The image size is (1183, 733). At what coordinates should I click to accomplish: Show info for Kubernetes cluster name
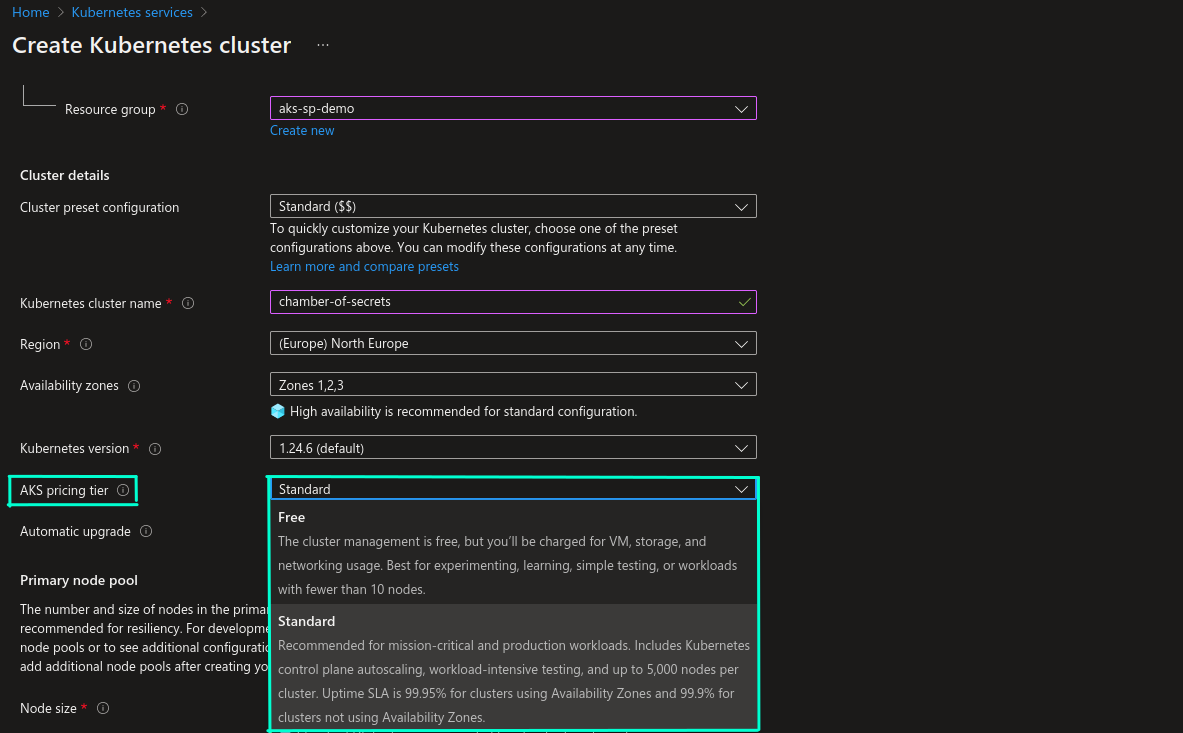[x=188, y=303]
